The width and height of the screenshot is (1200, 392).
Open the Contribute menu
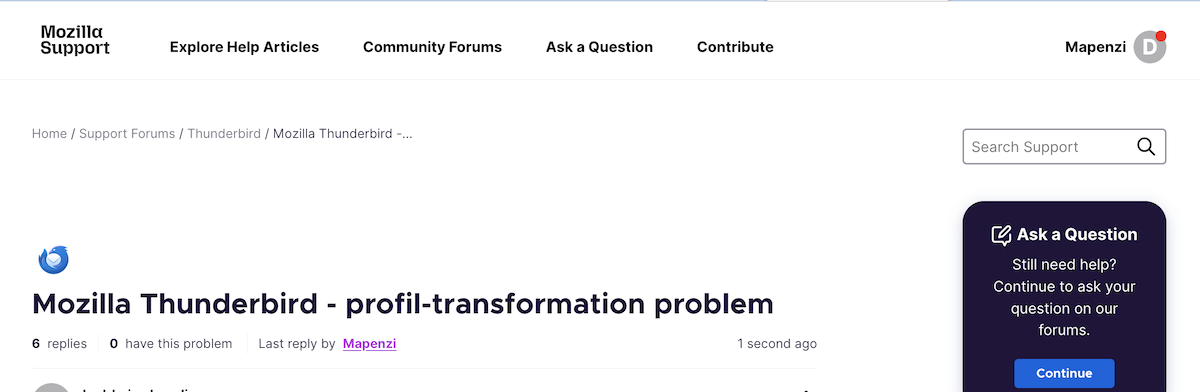[735, 47]
